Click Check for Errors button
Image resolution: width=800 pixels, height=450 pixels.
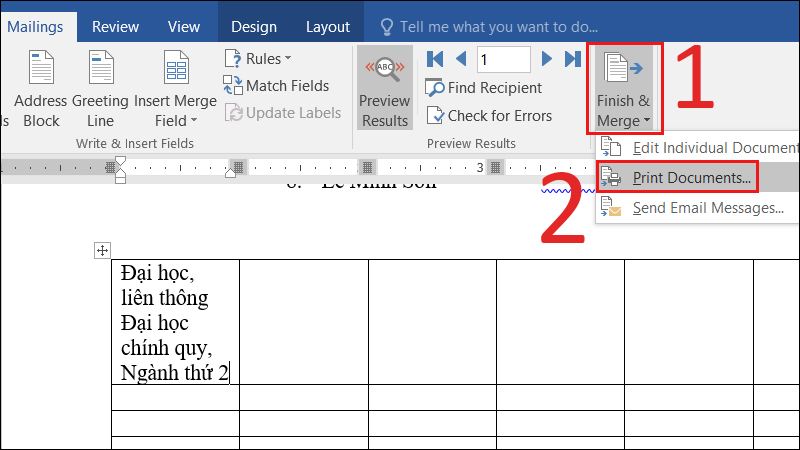tap(489, 116)
